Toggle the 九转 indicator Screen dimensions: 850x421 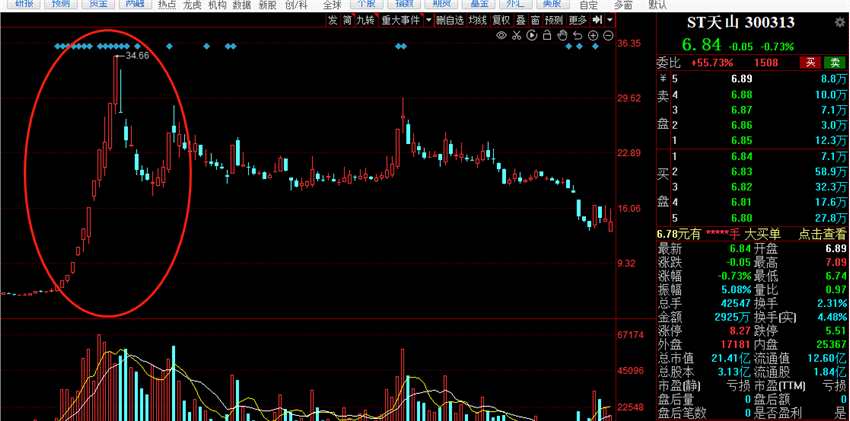pos(365,20)
